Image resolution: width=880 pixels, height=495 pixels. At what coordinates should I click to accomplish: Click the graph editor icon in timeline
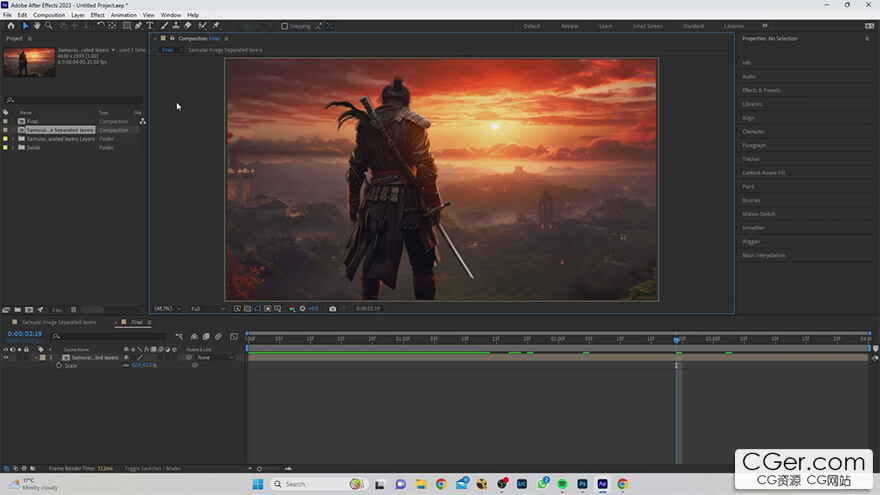click(x=234, y=337)
